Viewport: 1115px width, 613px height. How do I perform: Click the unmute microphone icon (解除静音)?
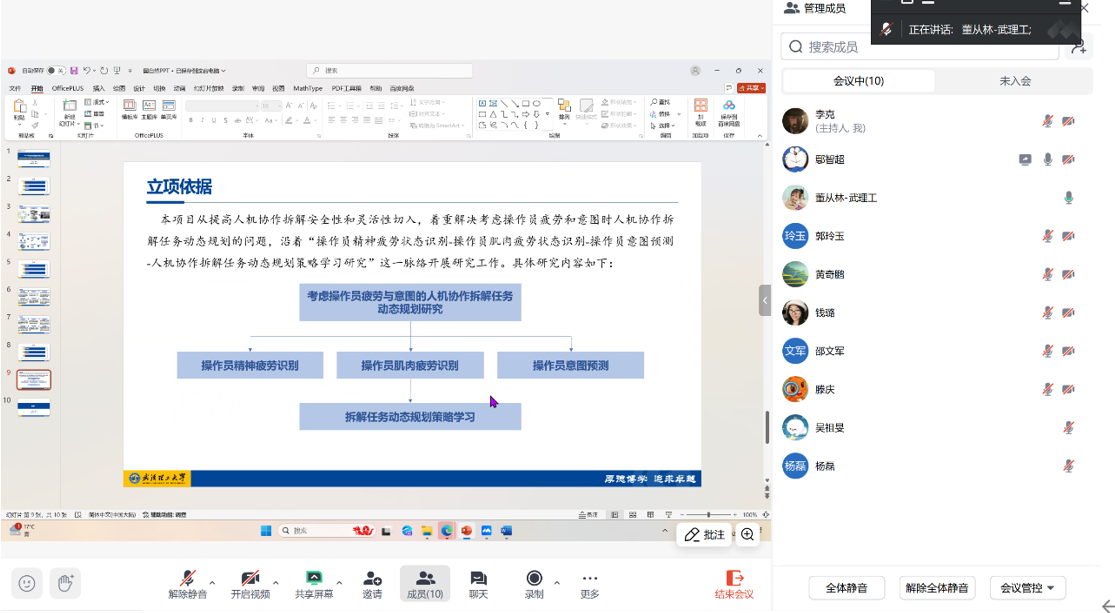pos(187,579)
